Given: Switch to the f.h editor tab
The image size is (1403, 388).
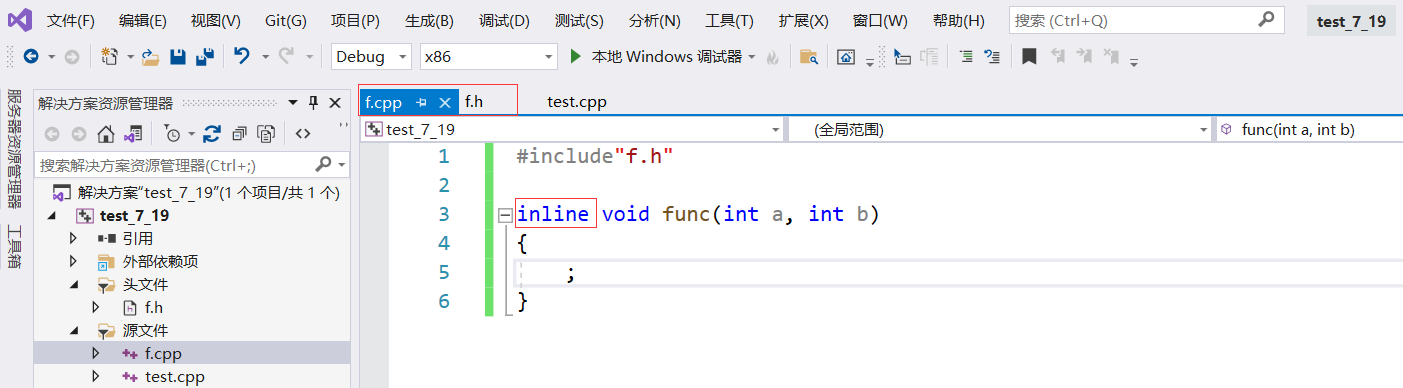Looking at the screenshot, I should [474, 102].
